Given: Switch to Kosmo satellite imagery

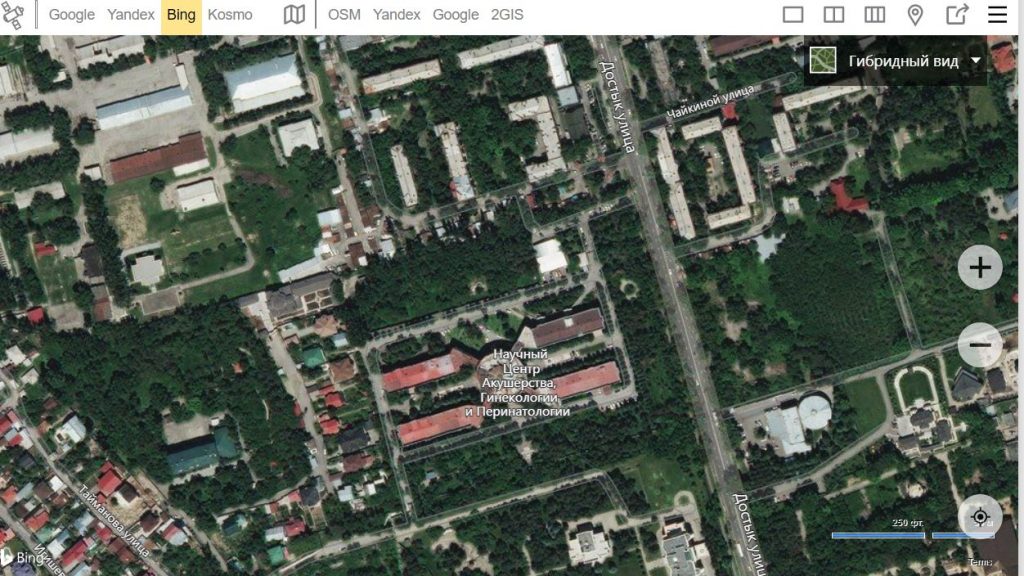Looking at the screenshot, I should pyautogui.click(x=230, y=14).
